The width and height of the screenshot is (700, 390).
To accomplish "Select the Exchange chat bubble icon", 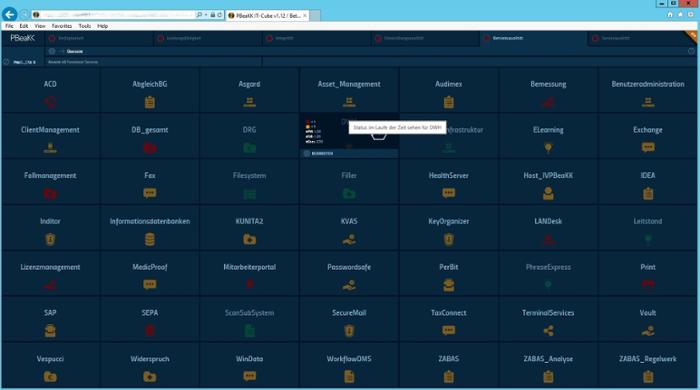I will [x=648, y=147].
